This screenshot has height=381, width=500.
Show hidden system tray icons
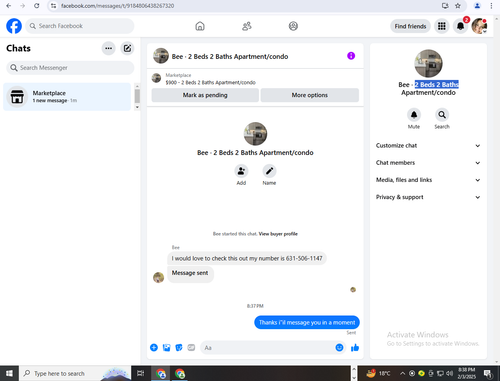pyautogui.click(x=402, y=373)
